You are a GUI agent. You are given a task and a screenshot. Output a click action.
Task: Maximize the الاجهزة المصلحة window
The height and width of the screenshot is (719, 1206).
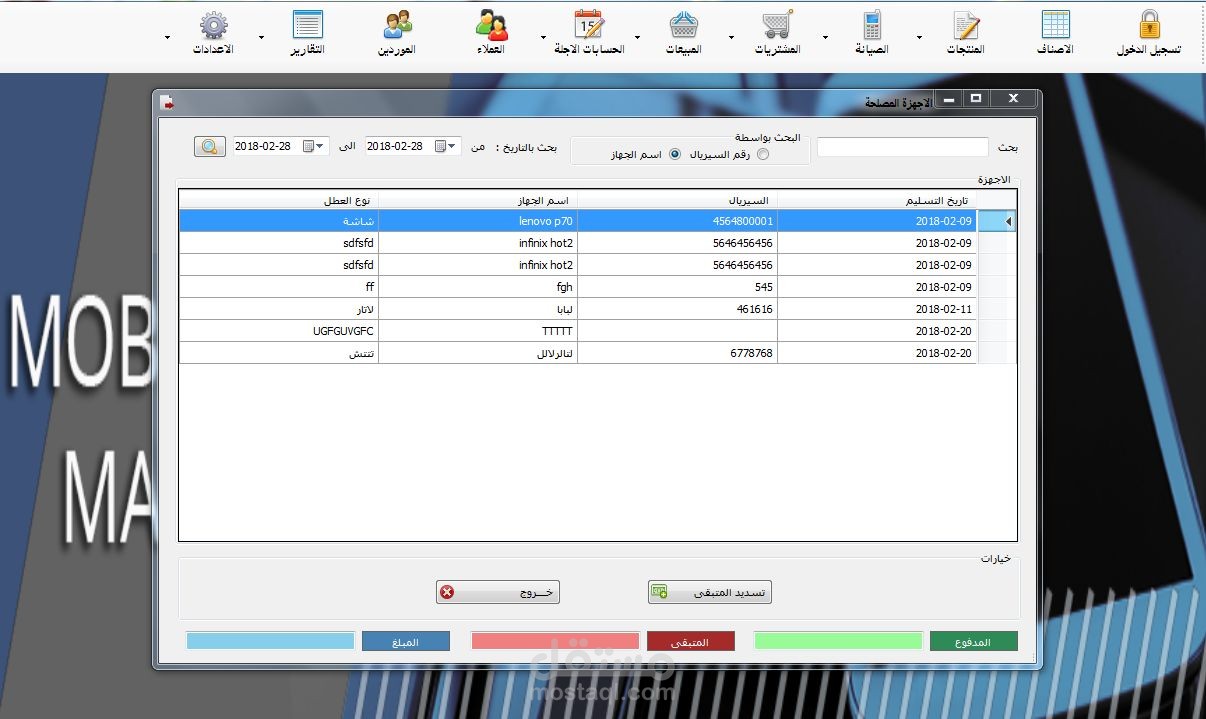[976, 98]
